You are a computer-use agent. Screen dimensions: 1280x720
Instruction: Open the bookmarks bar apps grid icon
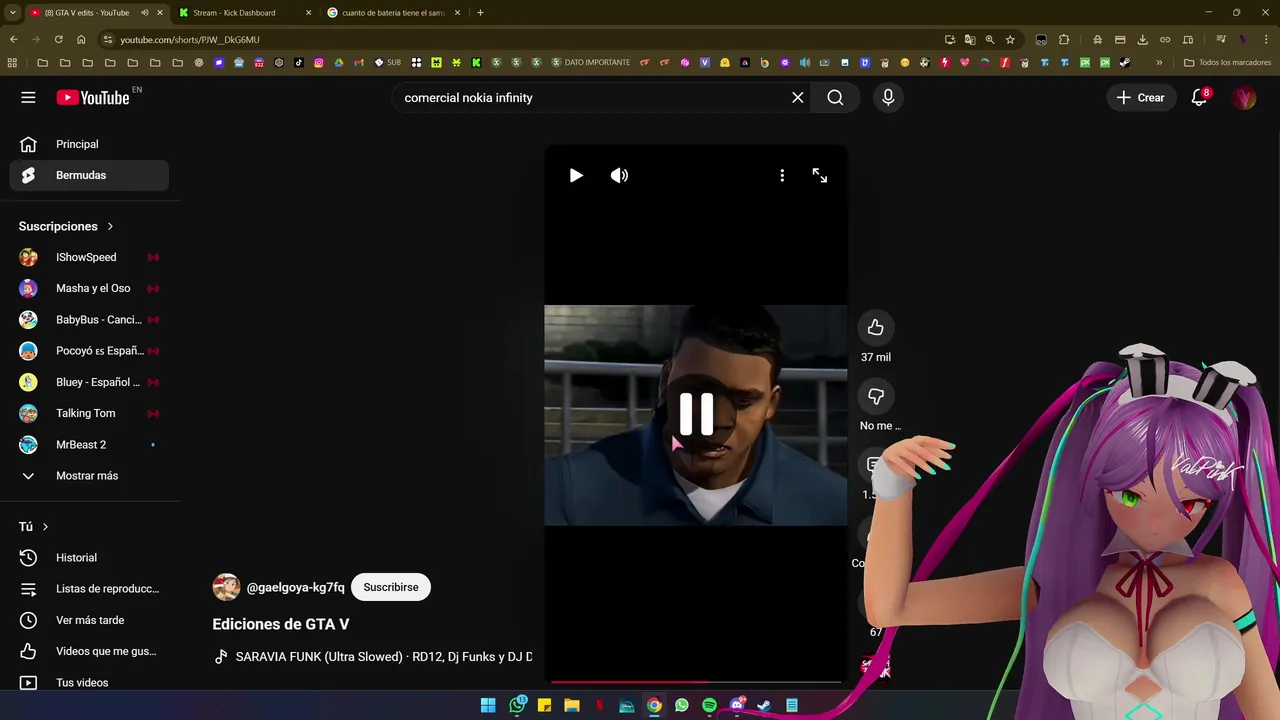(x=12, y=62)
